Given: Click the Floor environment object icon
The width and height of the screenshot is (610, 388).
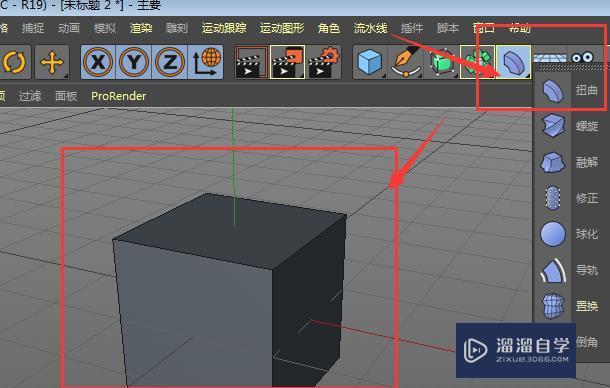Looking at the screenshot, I should tap(550, 58).
